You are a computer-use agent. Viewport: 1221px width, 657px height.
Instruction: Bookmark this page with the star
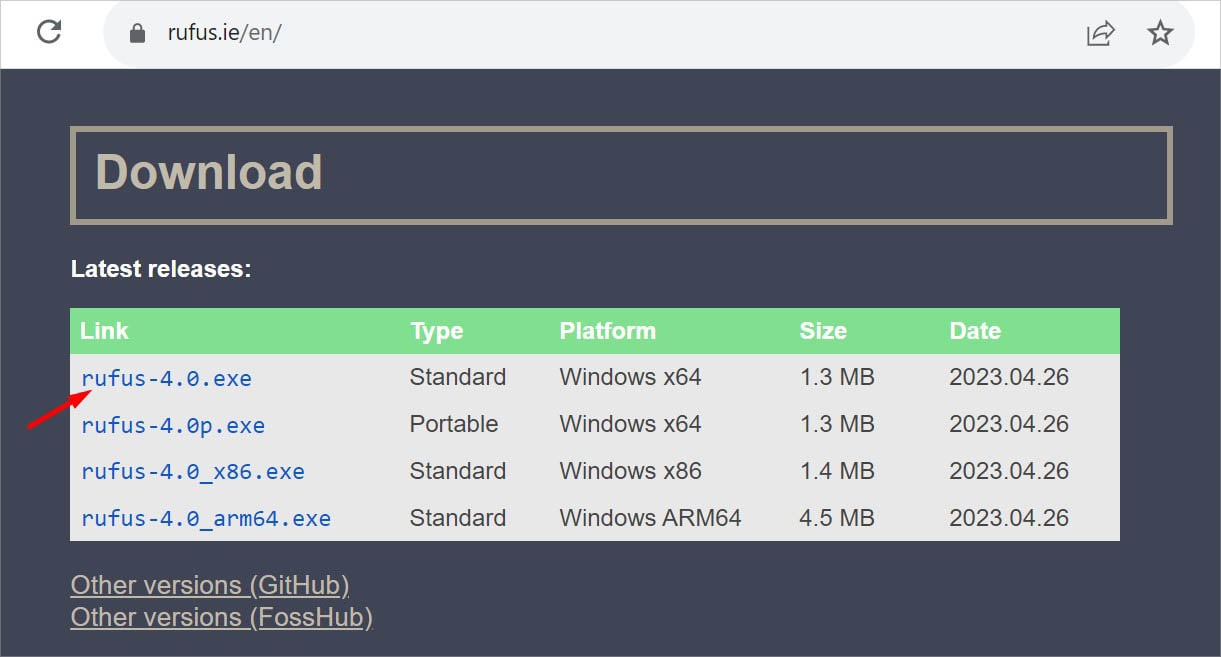pos(1160,33)
